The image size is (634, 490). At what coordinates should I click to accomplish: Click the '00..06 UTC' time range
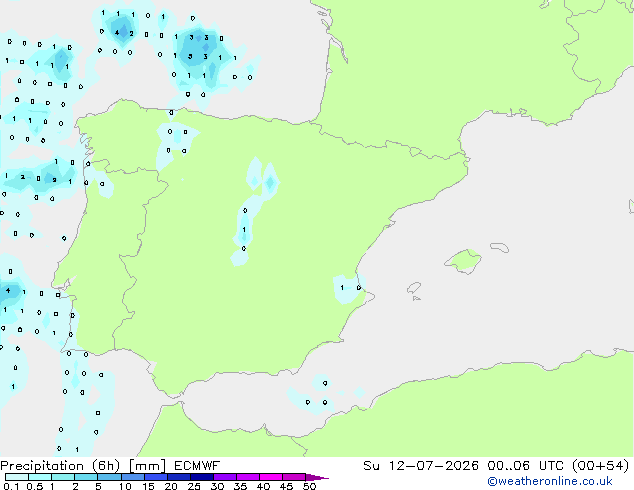[525, 466]
